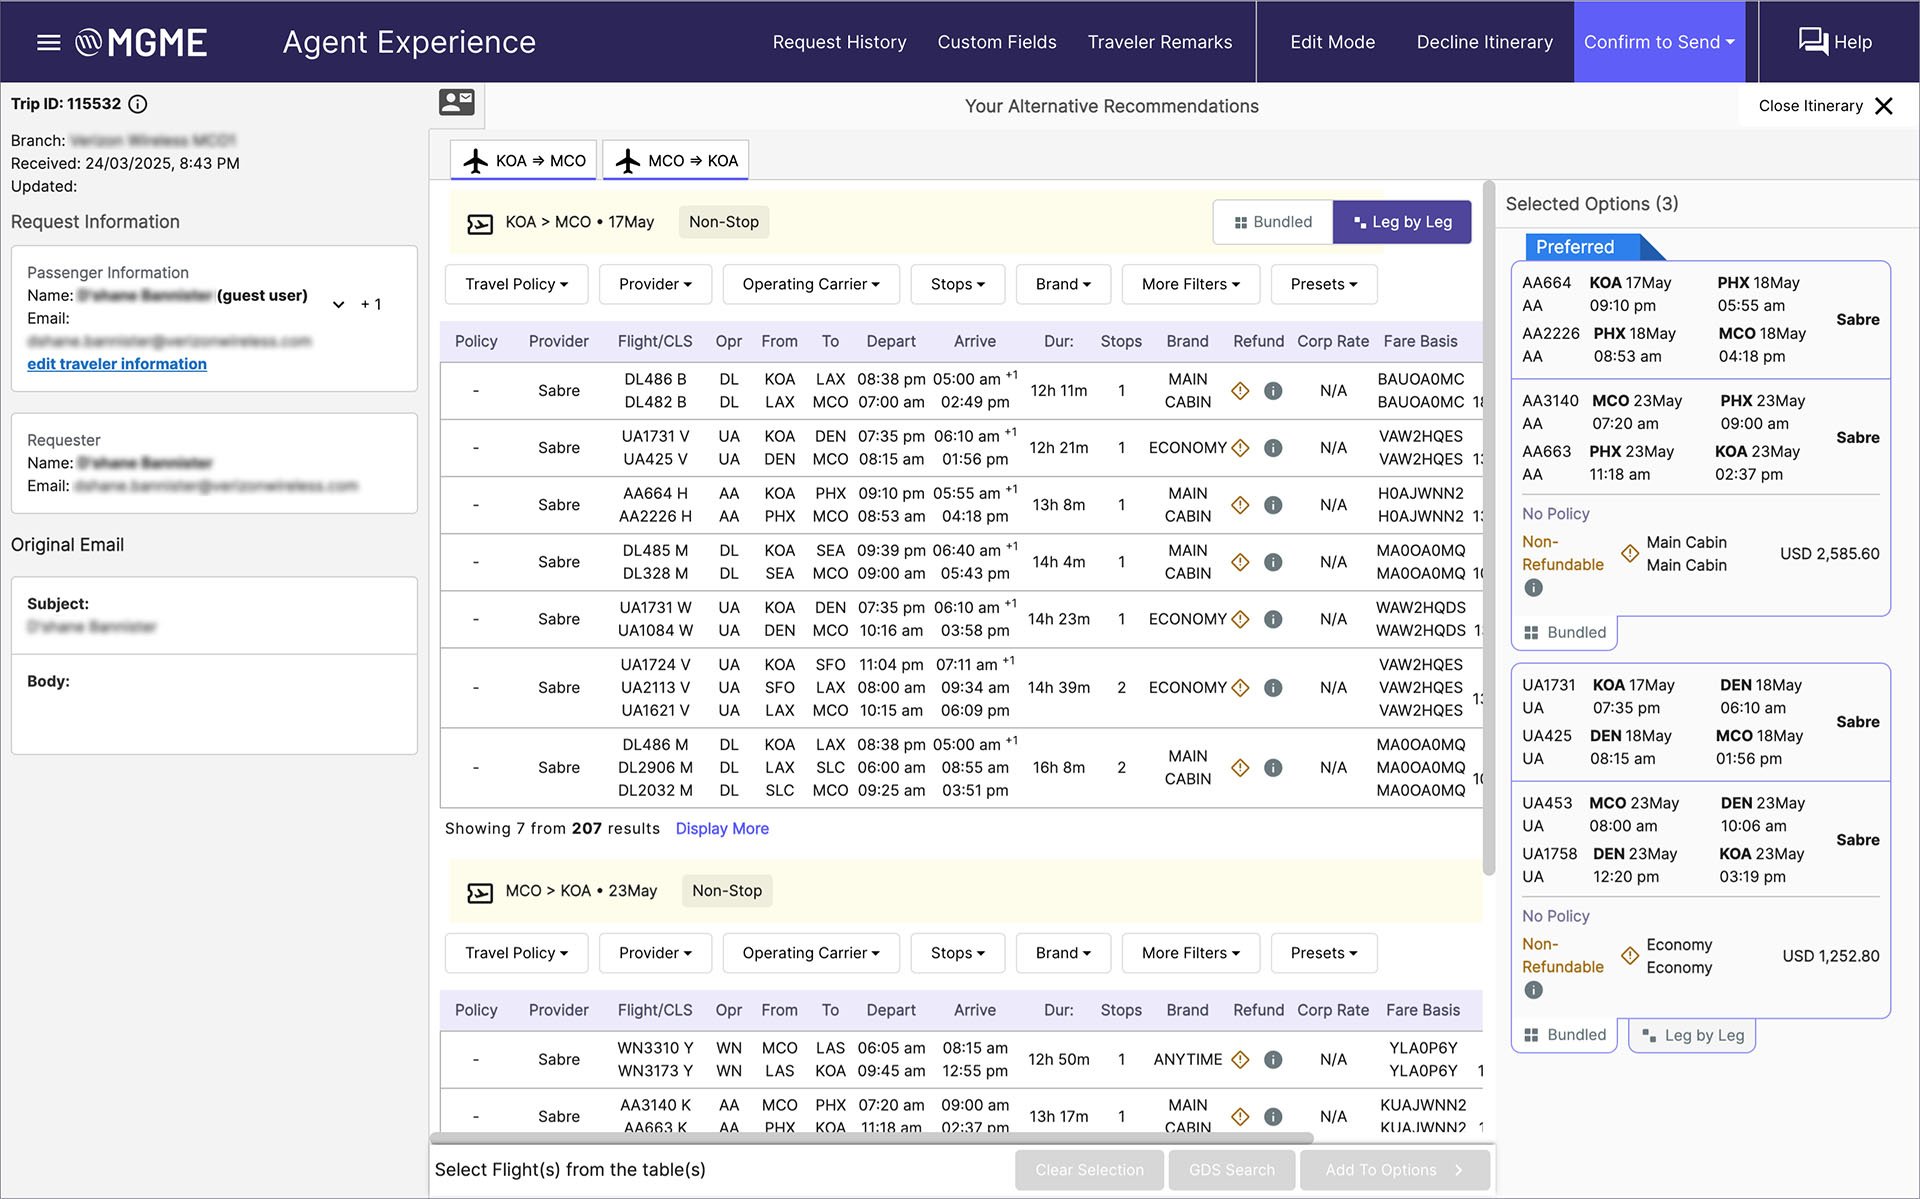Open Stops dropdown for KOA > MCO
1920x1199 pixels.
[957, 284]
